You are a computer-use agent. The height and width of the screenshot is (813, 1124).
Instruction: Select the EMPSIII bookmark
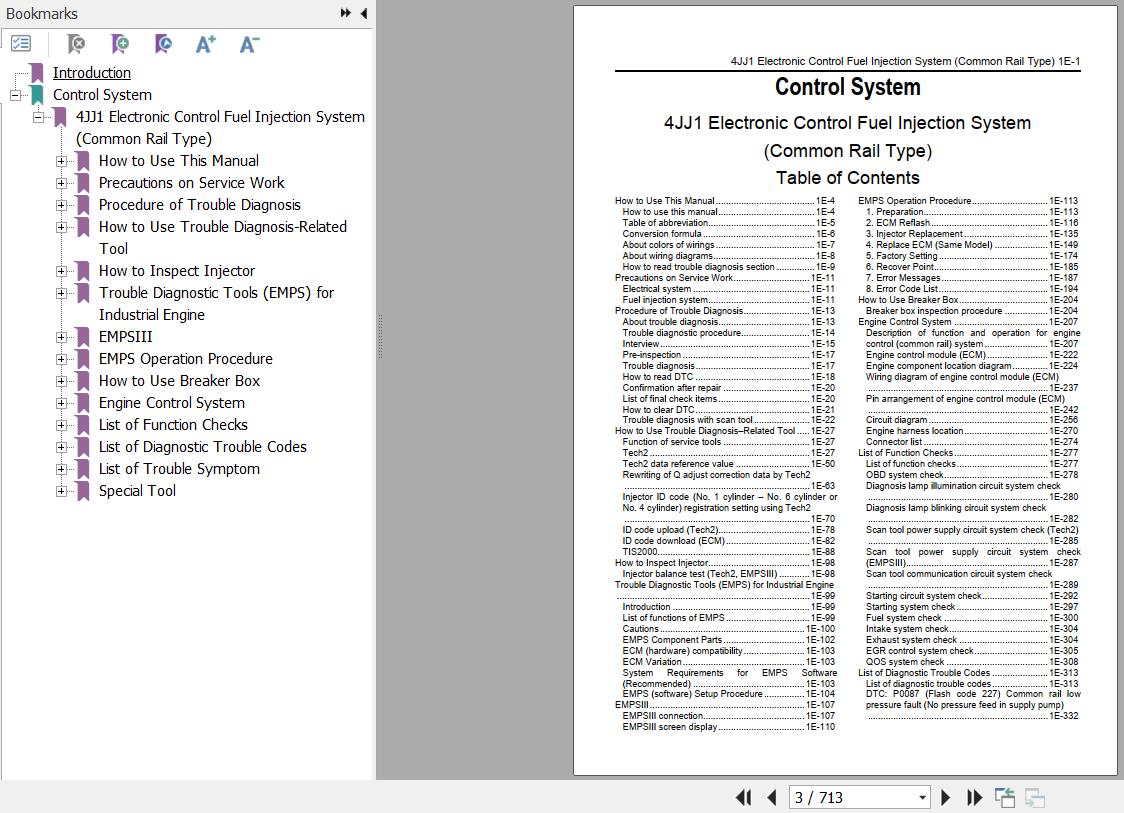(x=125, y=337)
